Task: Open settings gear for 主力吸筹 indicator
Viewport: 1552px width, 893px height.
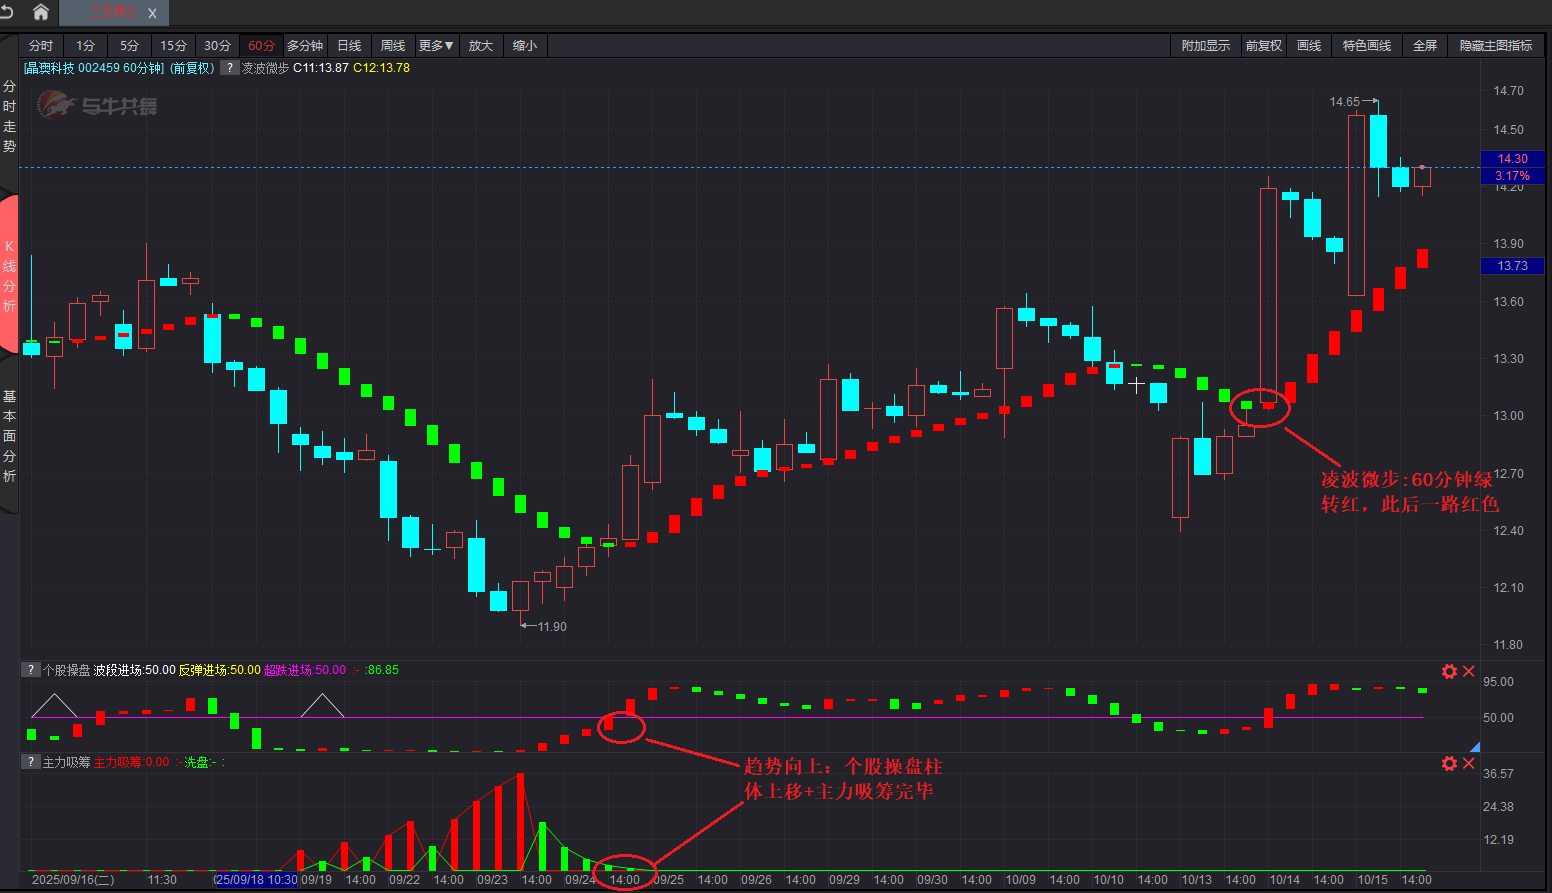Action: 1449,763
